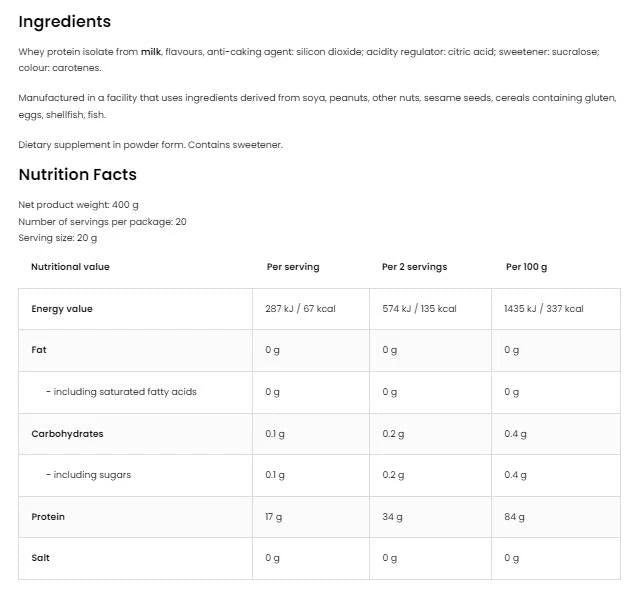The height and width of the screenshot is (597, 640).
Task: Click the bold word milk in ingredients
Action: click(x=151, y=52)
